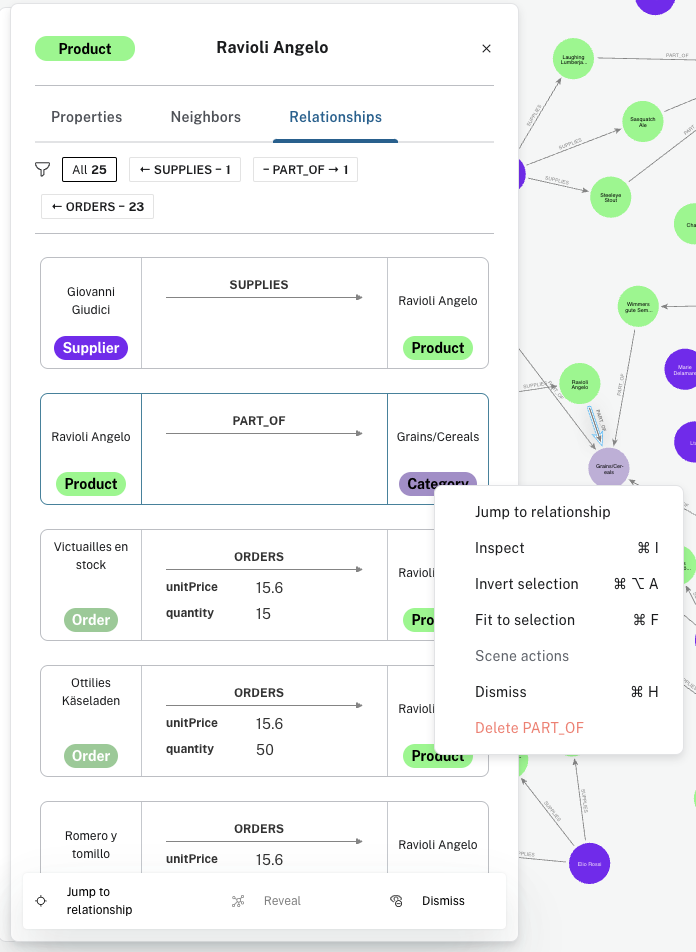Select Ravioli Angelo node in graph

579,384
